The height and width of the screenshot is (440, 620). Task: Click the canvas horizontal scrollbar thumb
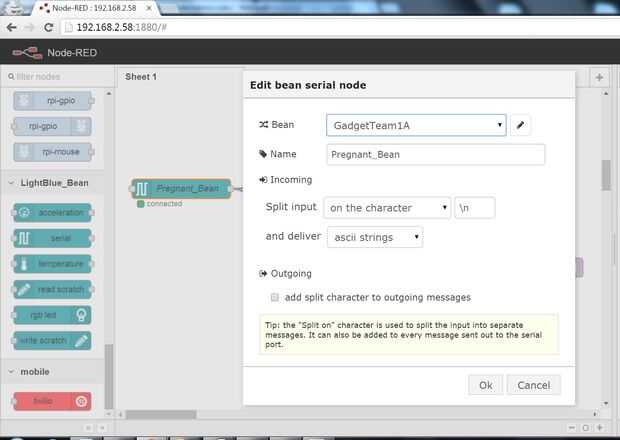click(161, 415)
